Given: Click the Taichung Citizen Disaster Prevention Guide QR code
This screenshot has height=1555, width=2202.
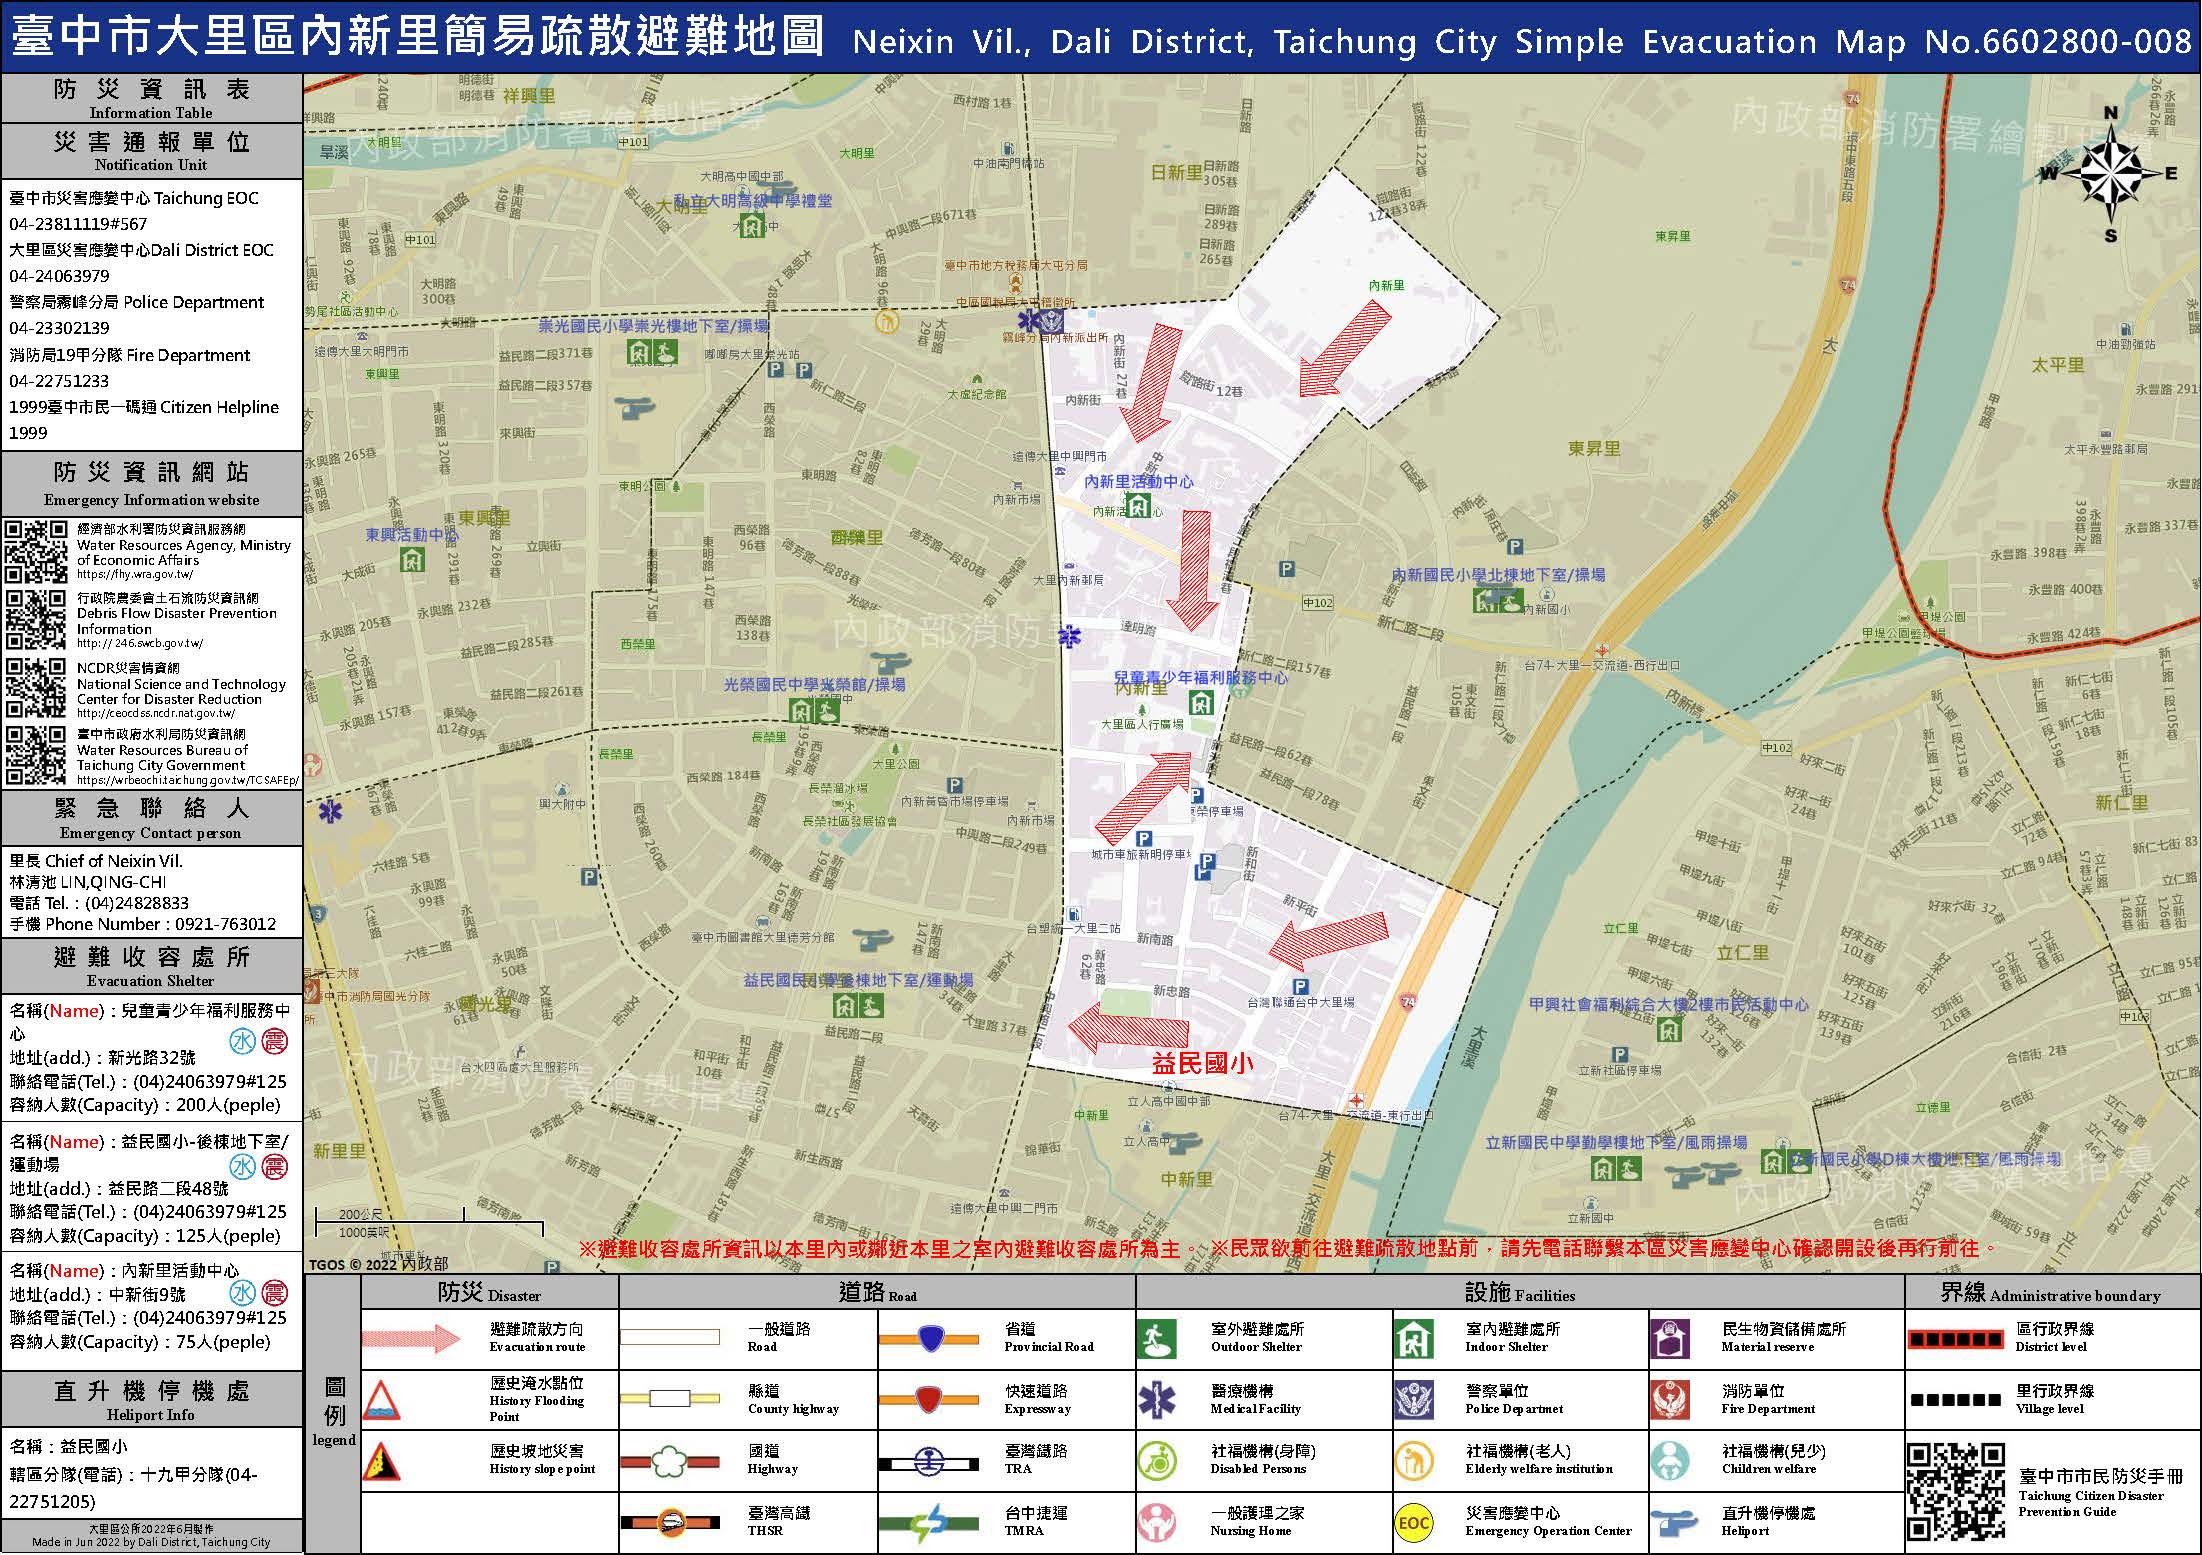Looking at the screenshot, I should pos(1955,1493).
